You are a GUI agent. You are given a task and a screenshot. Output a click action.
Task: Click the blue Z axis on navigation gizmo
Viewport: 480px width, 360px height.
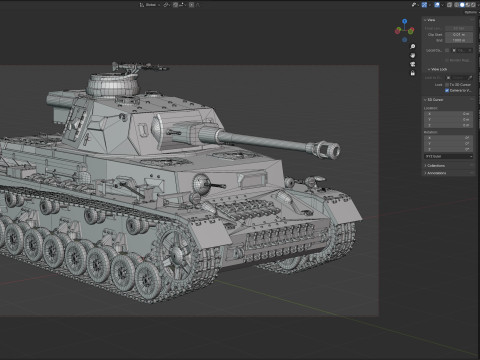[x=404, y=21]
